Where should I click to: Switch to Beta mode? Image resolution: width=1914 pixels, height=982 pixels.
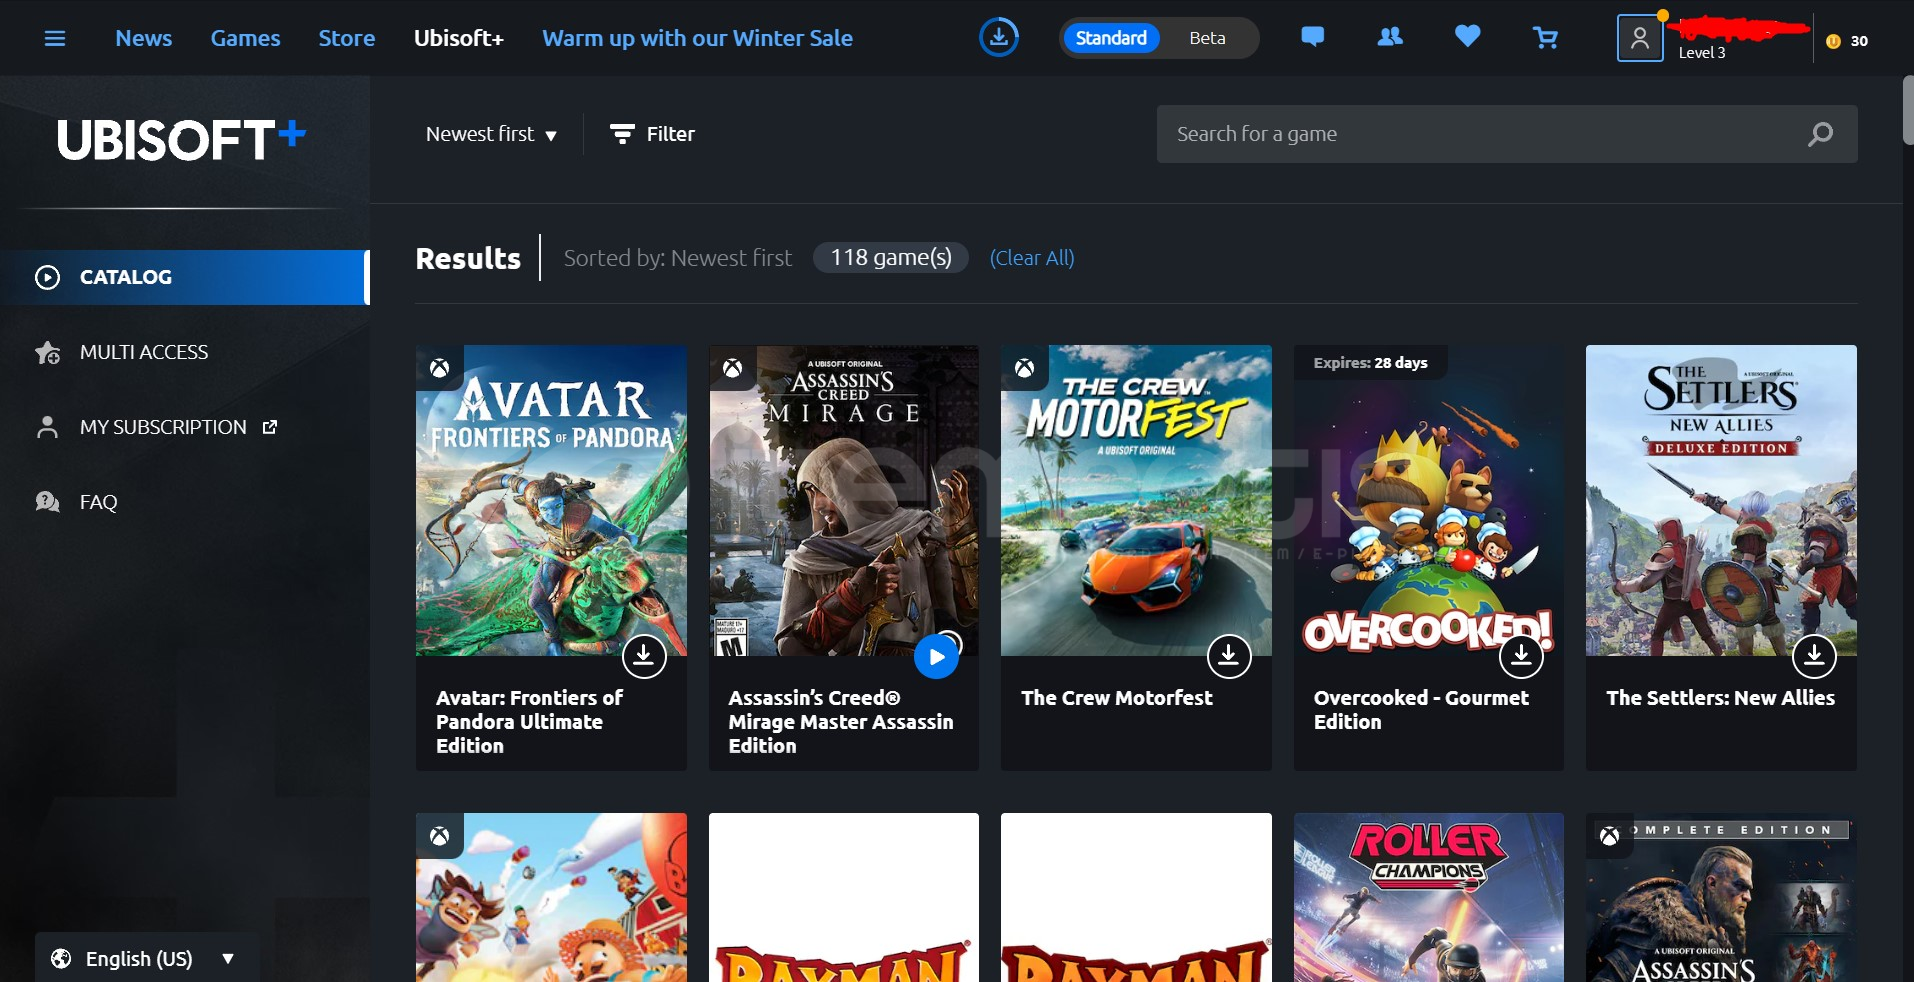pos(1207,38)
